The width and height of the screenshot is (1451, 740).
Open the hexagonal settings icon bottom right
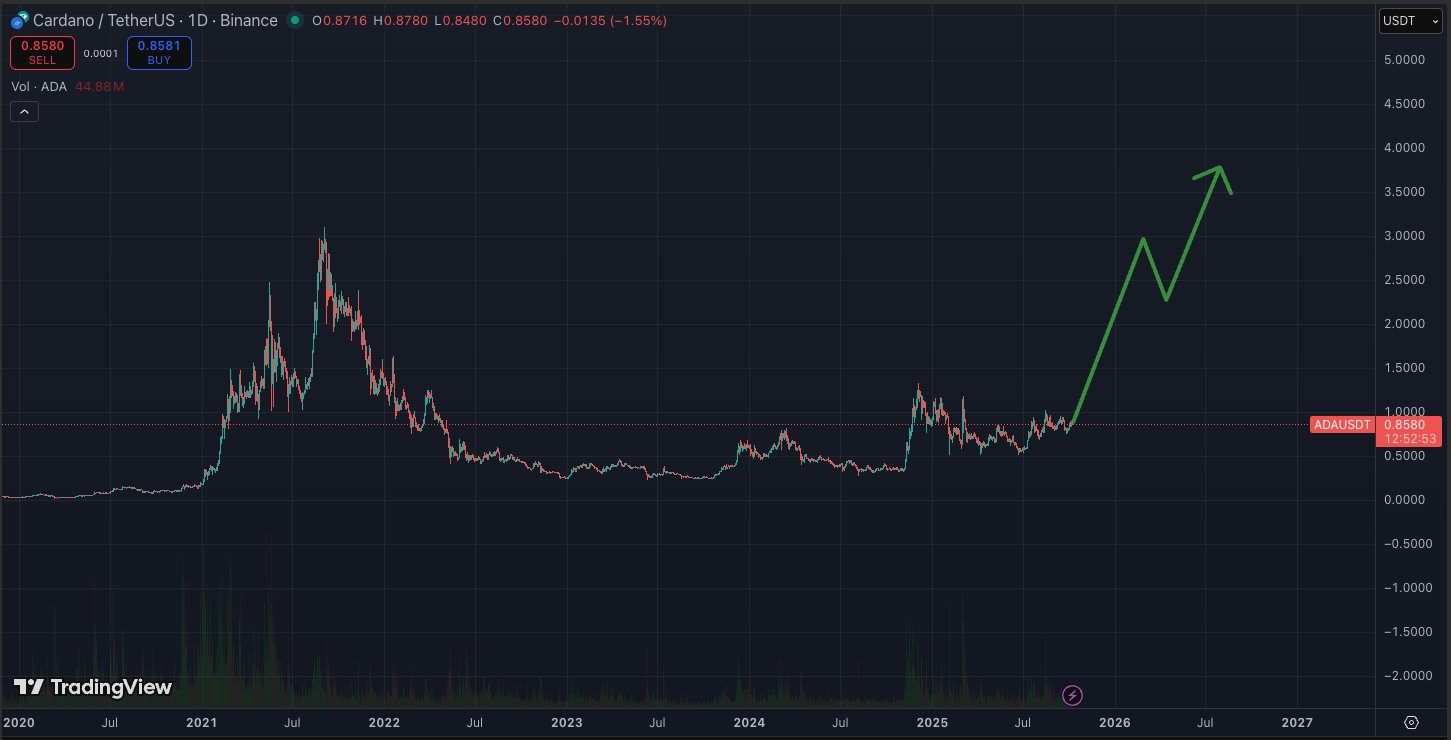click(1410, 721)
